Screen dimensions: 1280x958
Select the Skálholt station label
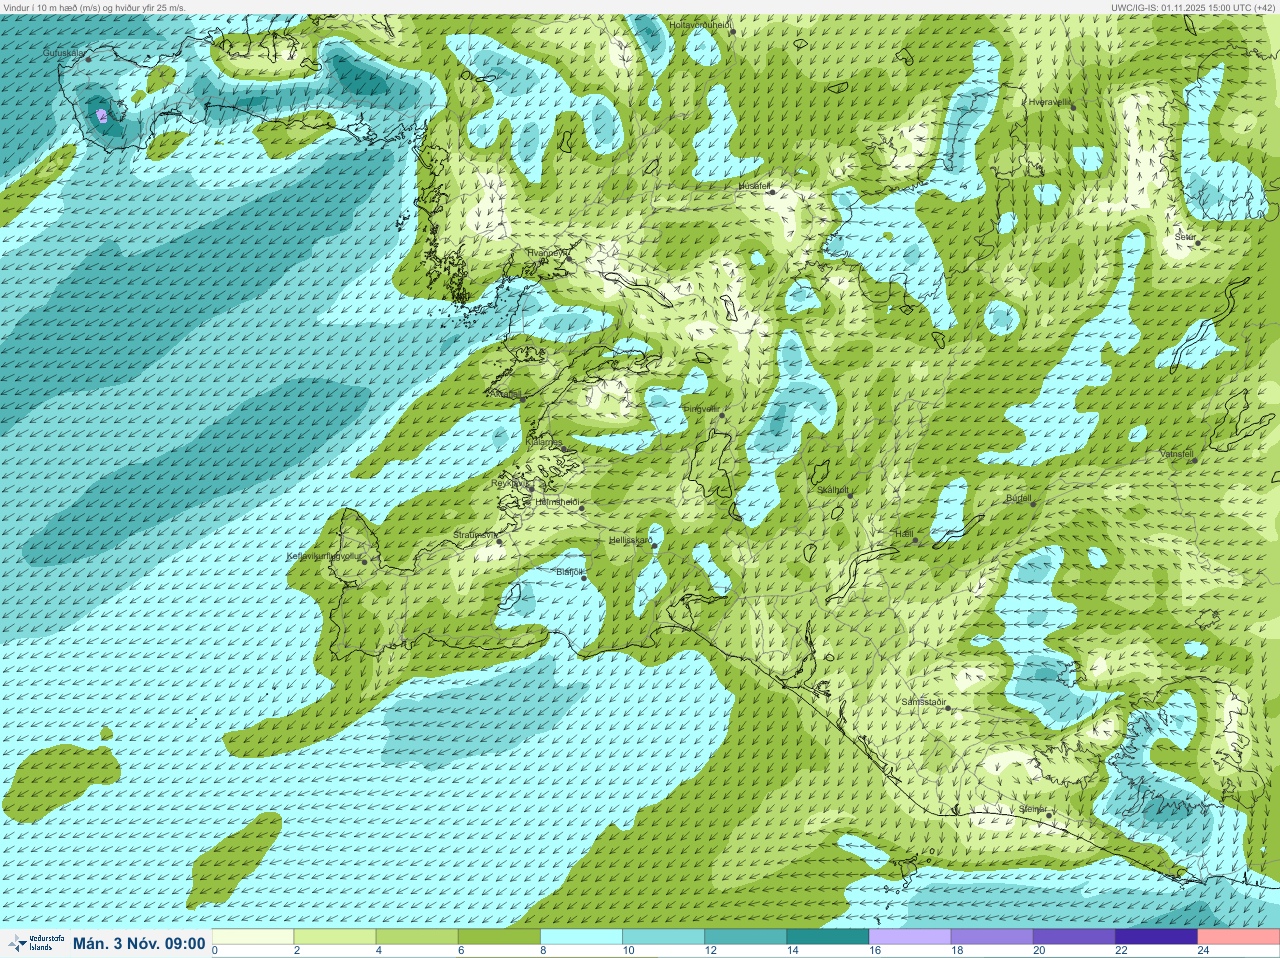832,489
